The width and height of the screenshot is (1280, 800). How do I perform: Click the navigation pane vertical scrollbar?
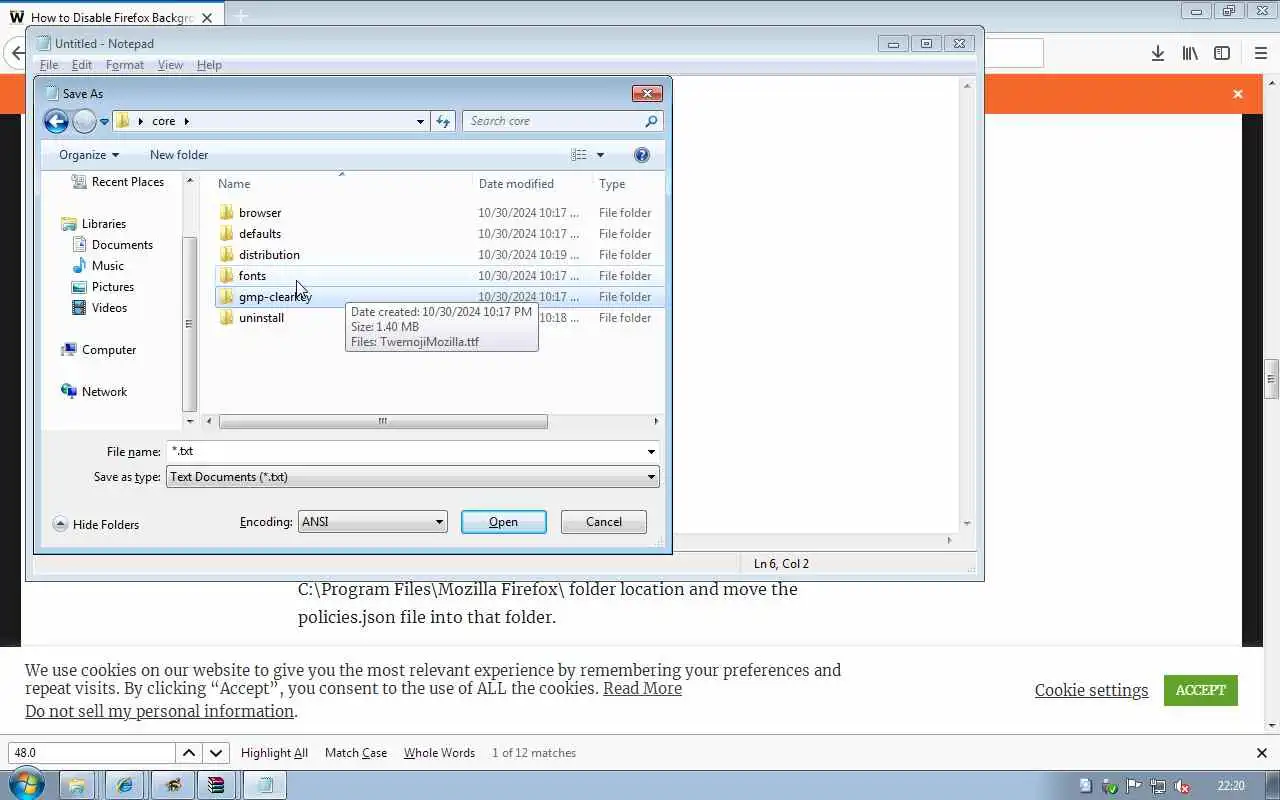pos(190,324)
